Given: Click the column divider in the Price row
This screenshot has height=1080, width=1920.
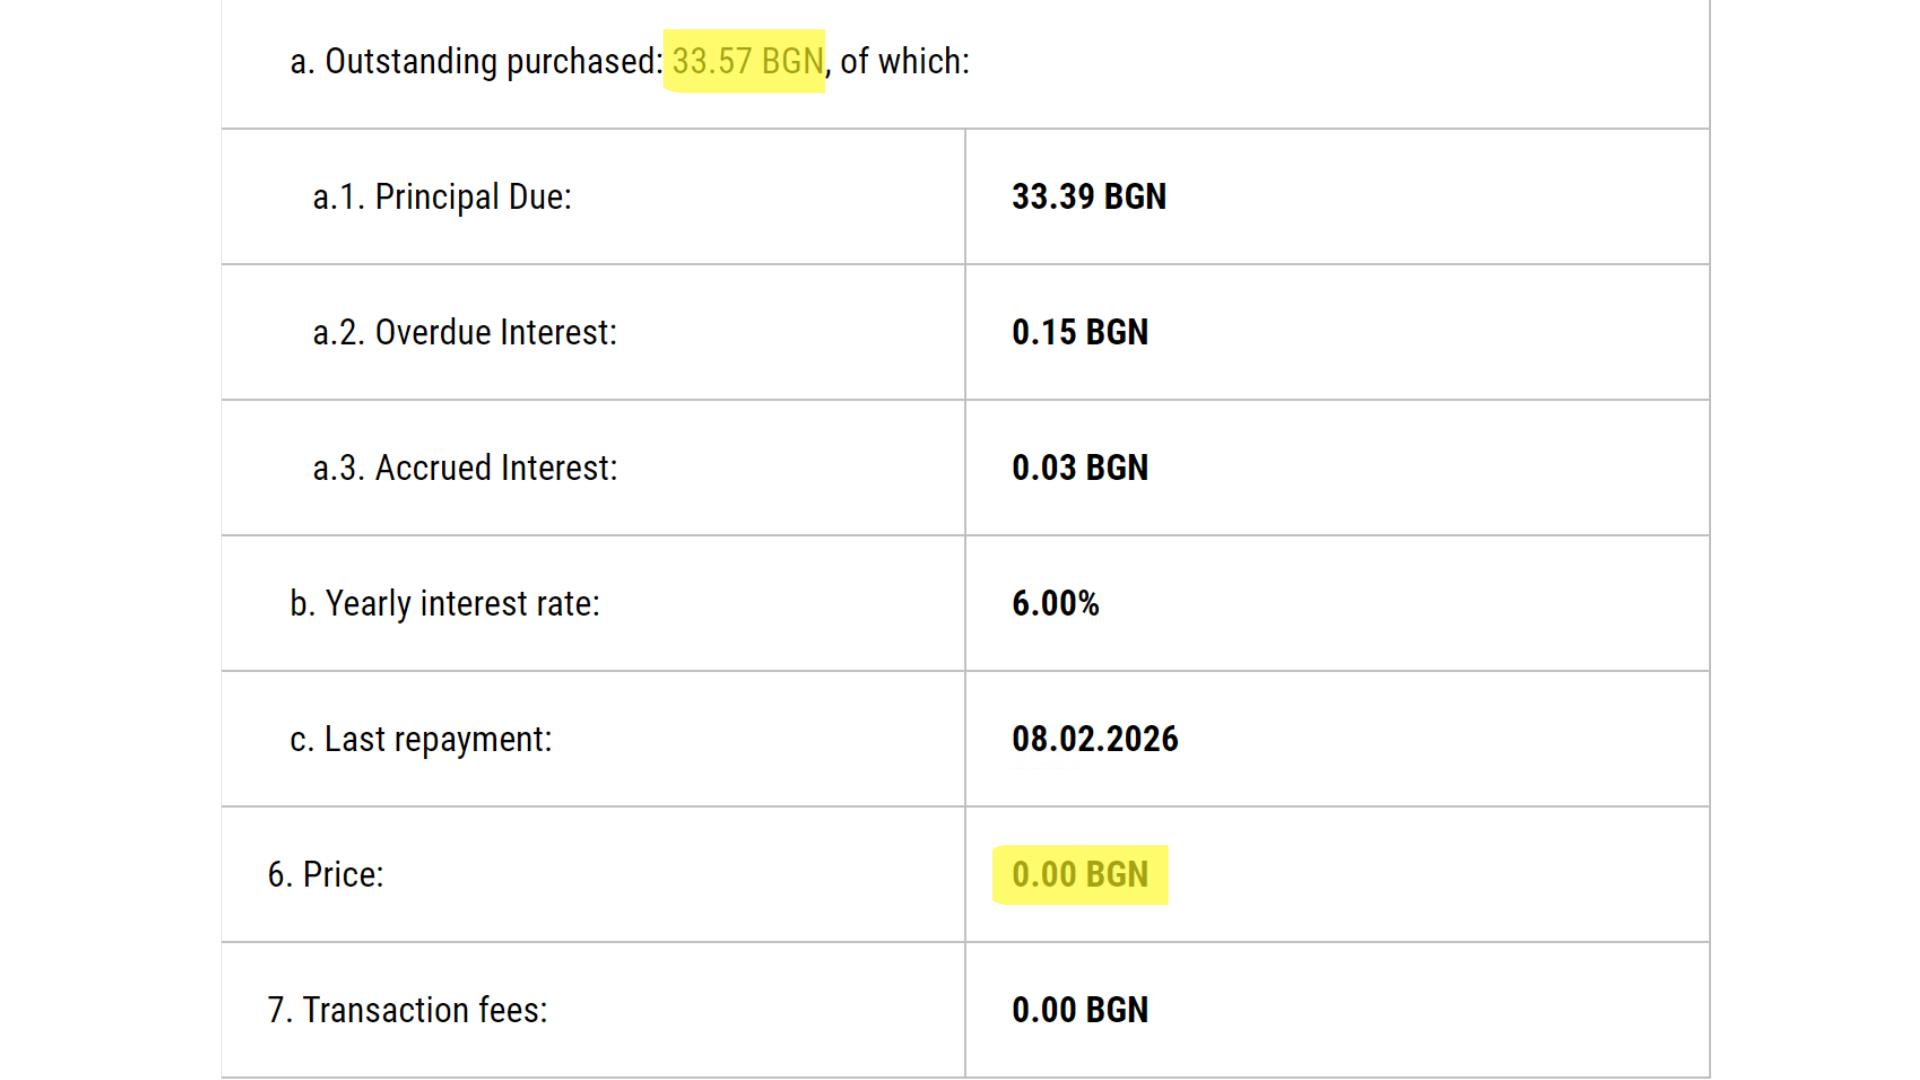Looking at the screenshot, I should [965, 875].
